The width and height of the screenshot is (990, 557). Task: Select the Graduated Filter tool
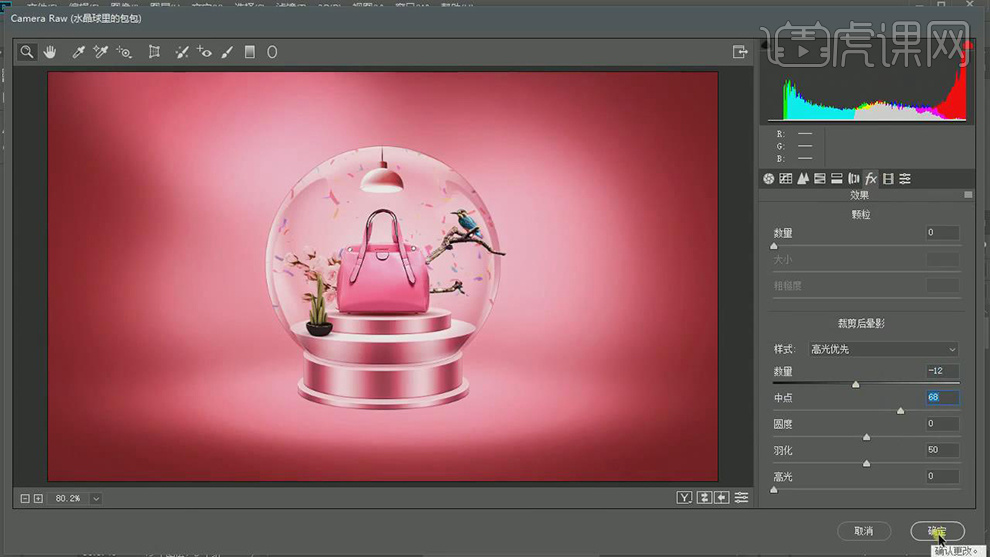click(250, 52)
